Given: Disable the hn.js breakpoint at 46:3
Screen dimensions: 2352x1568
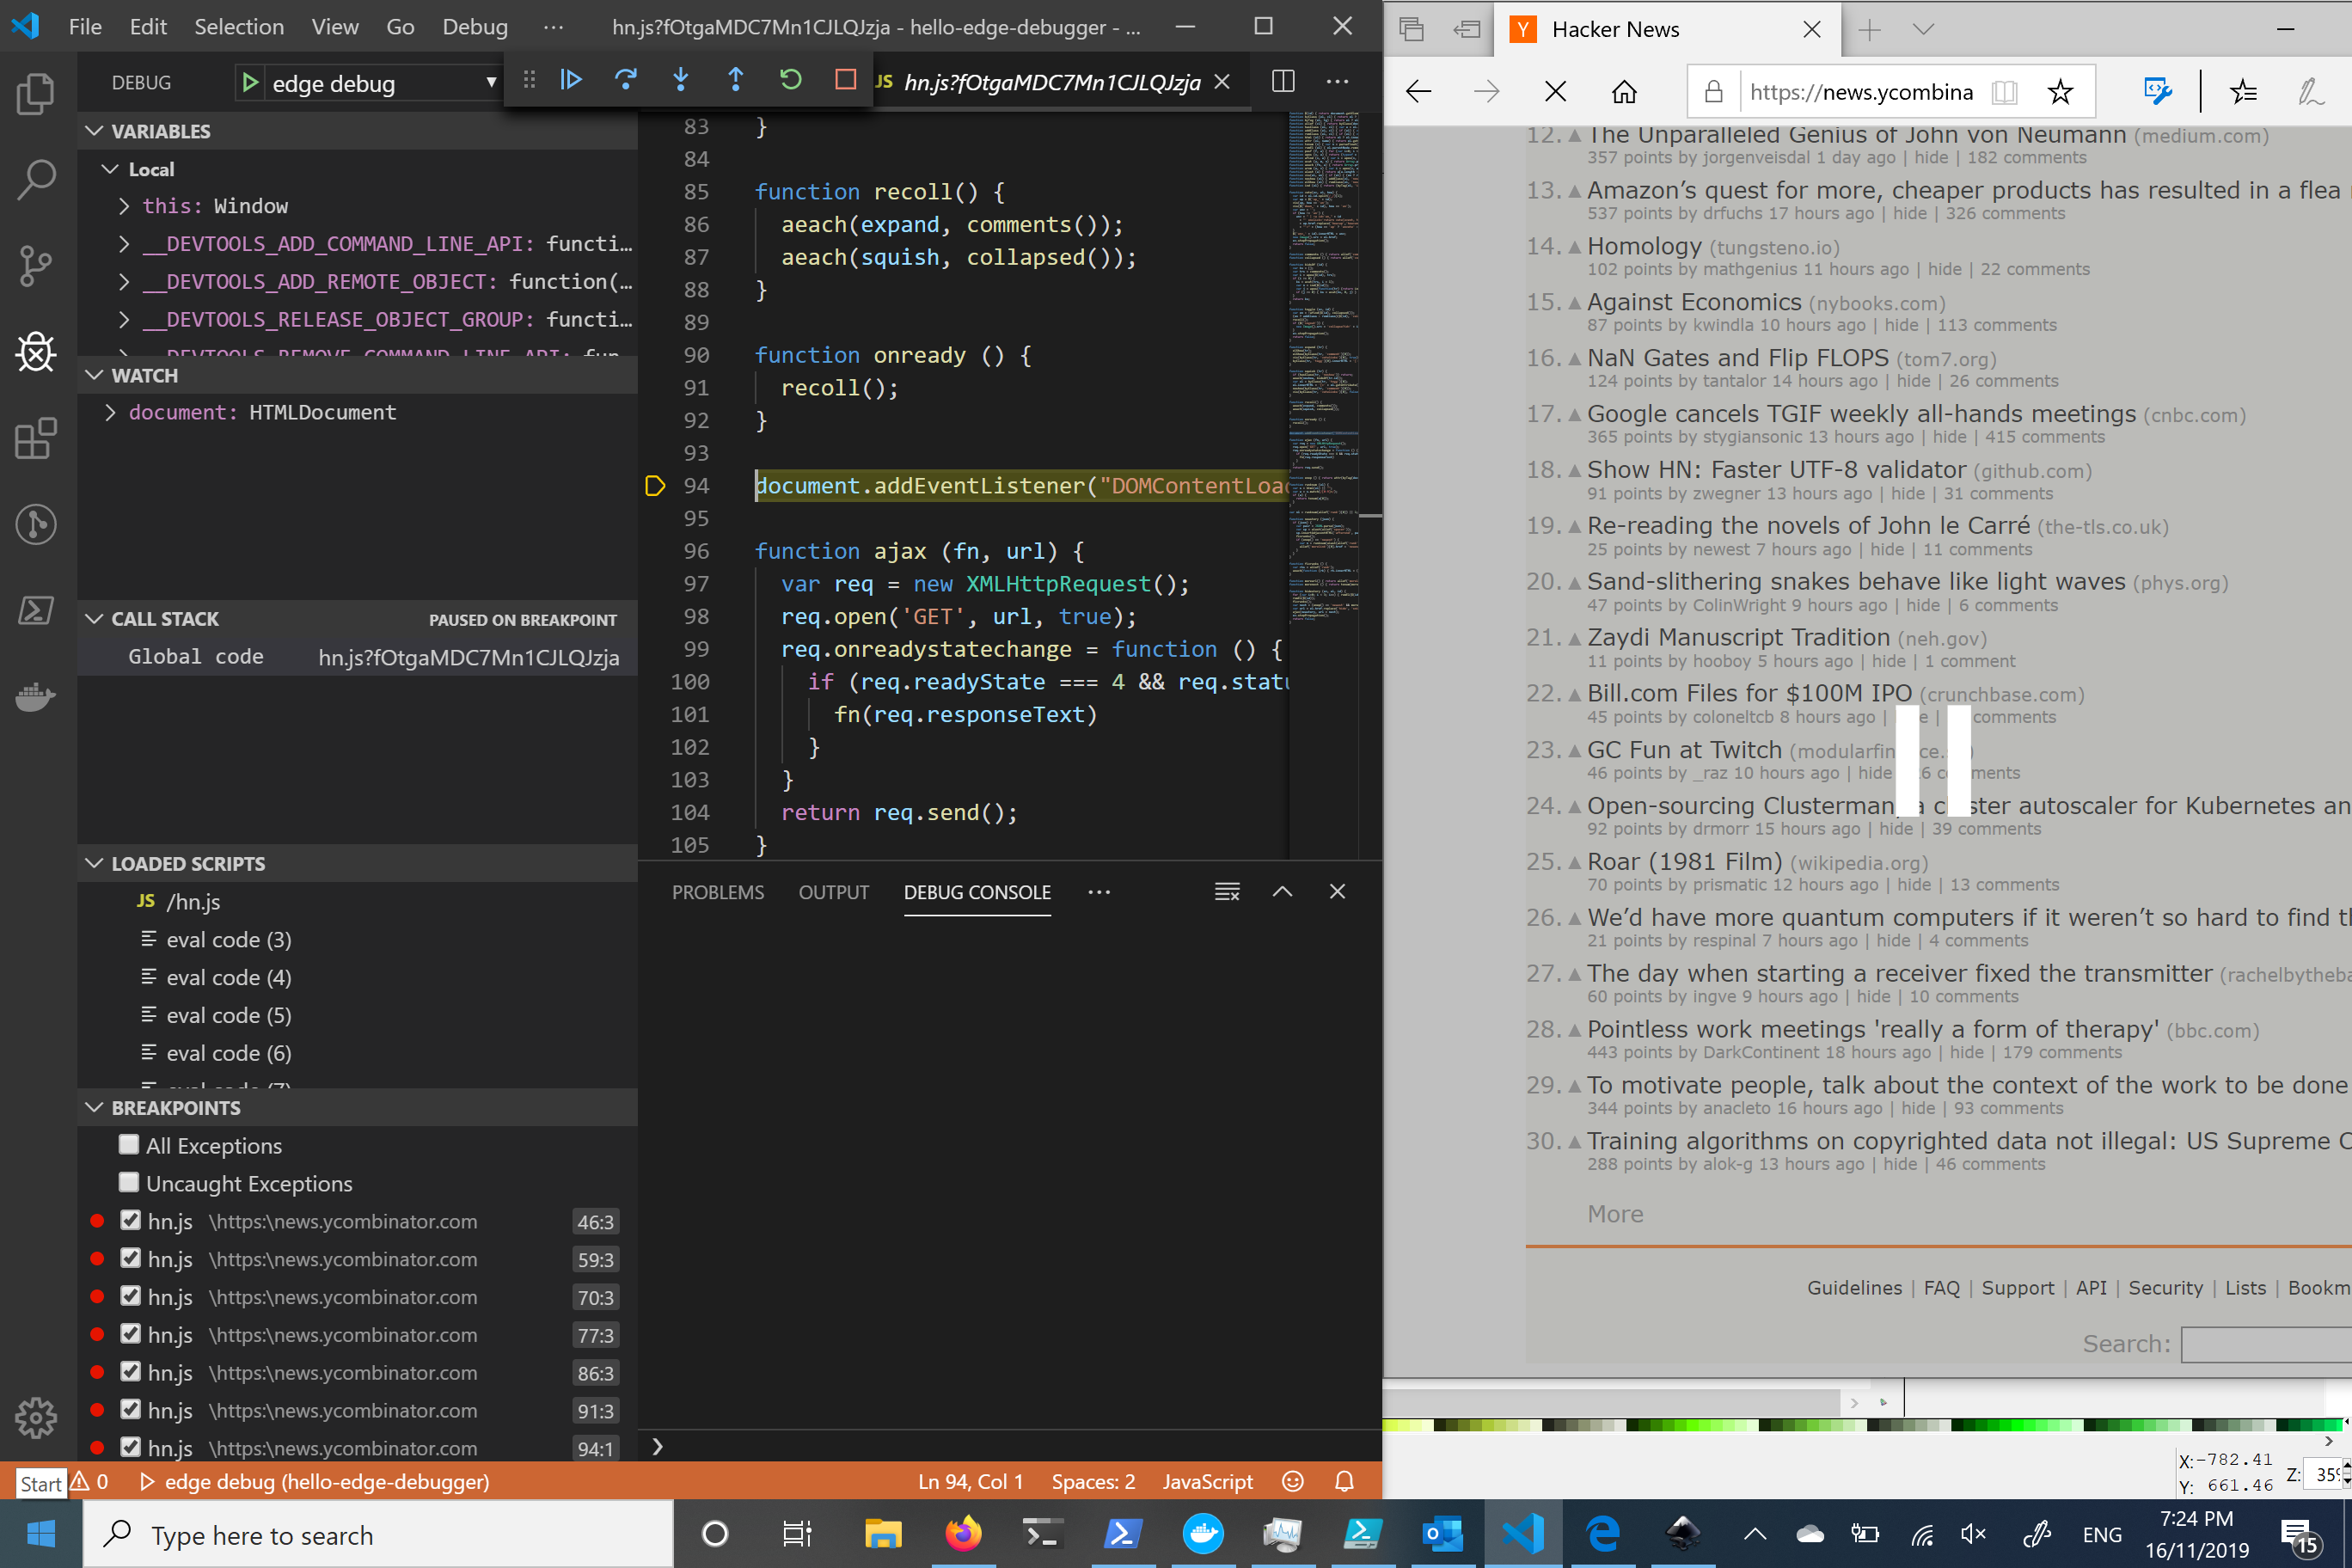Looking at the screenshot, I should [130, 1220].
